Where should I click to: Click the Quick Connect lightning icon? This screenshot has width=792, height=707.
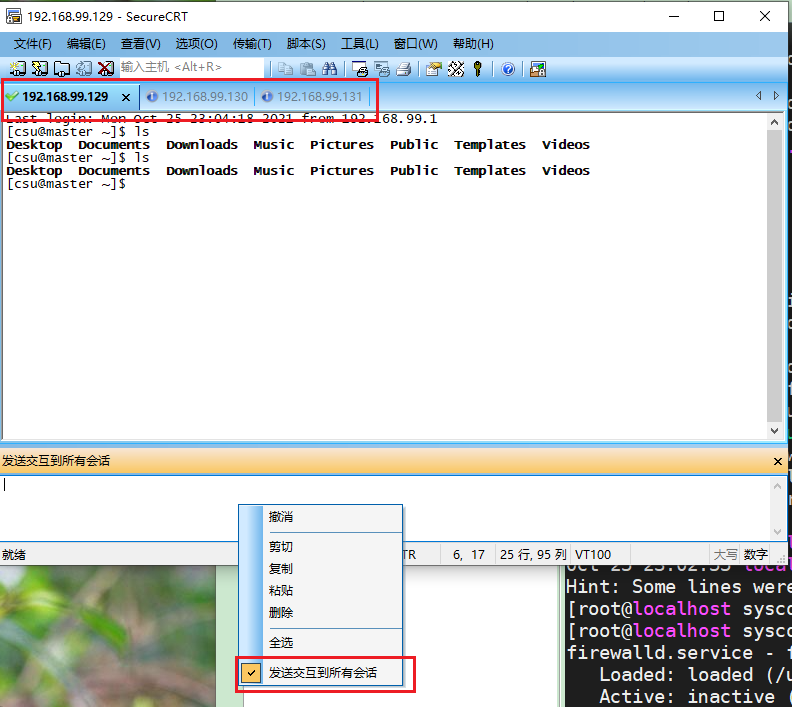click(x=39, y=69)
